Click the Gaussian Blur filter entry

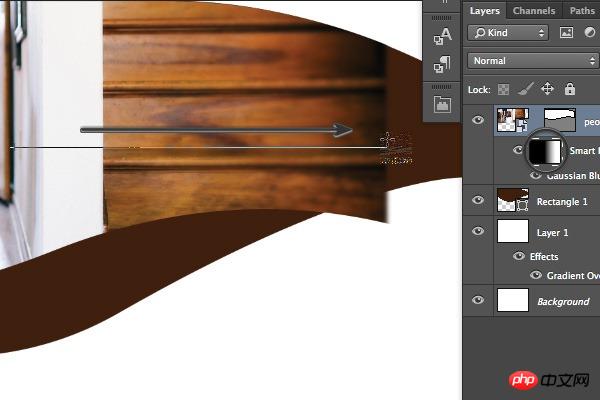(x=573, y=176)
